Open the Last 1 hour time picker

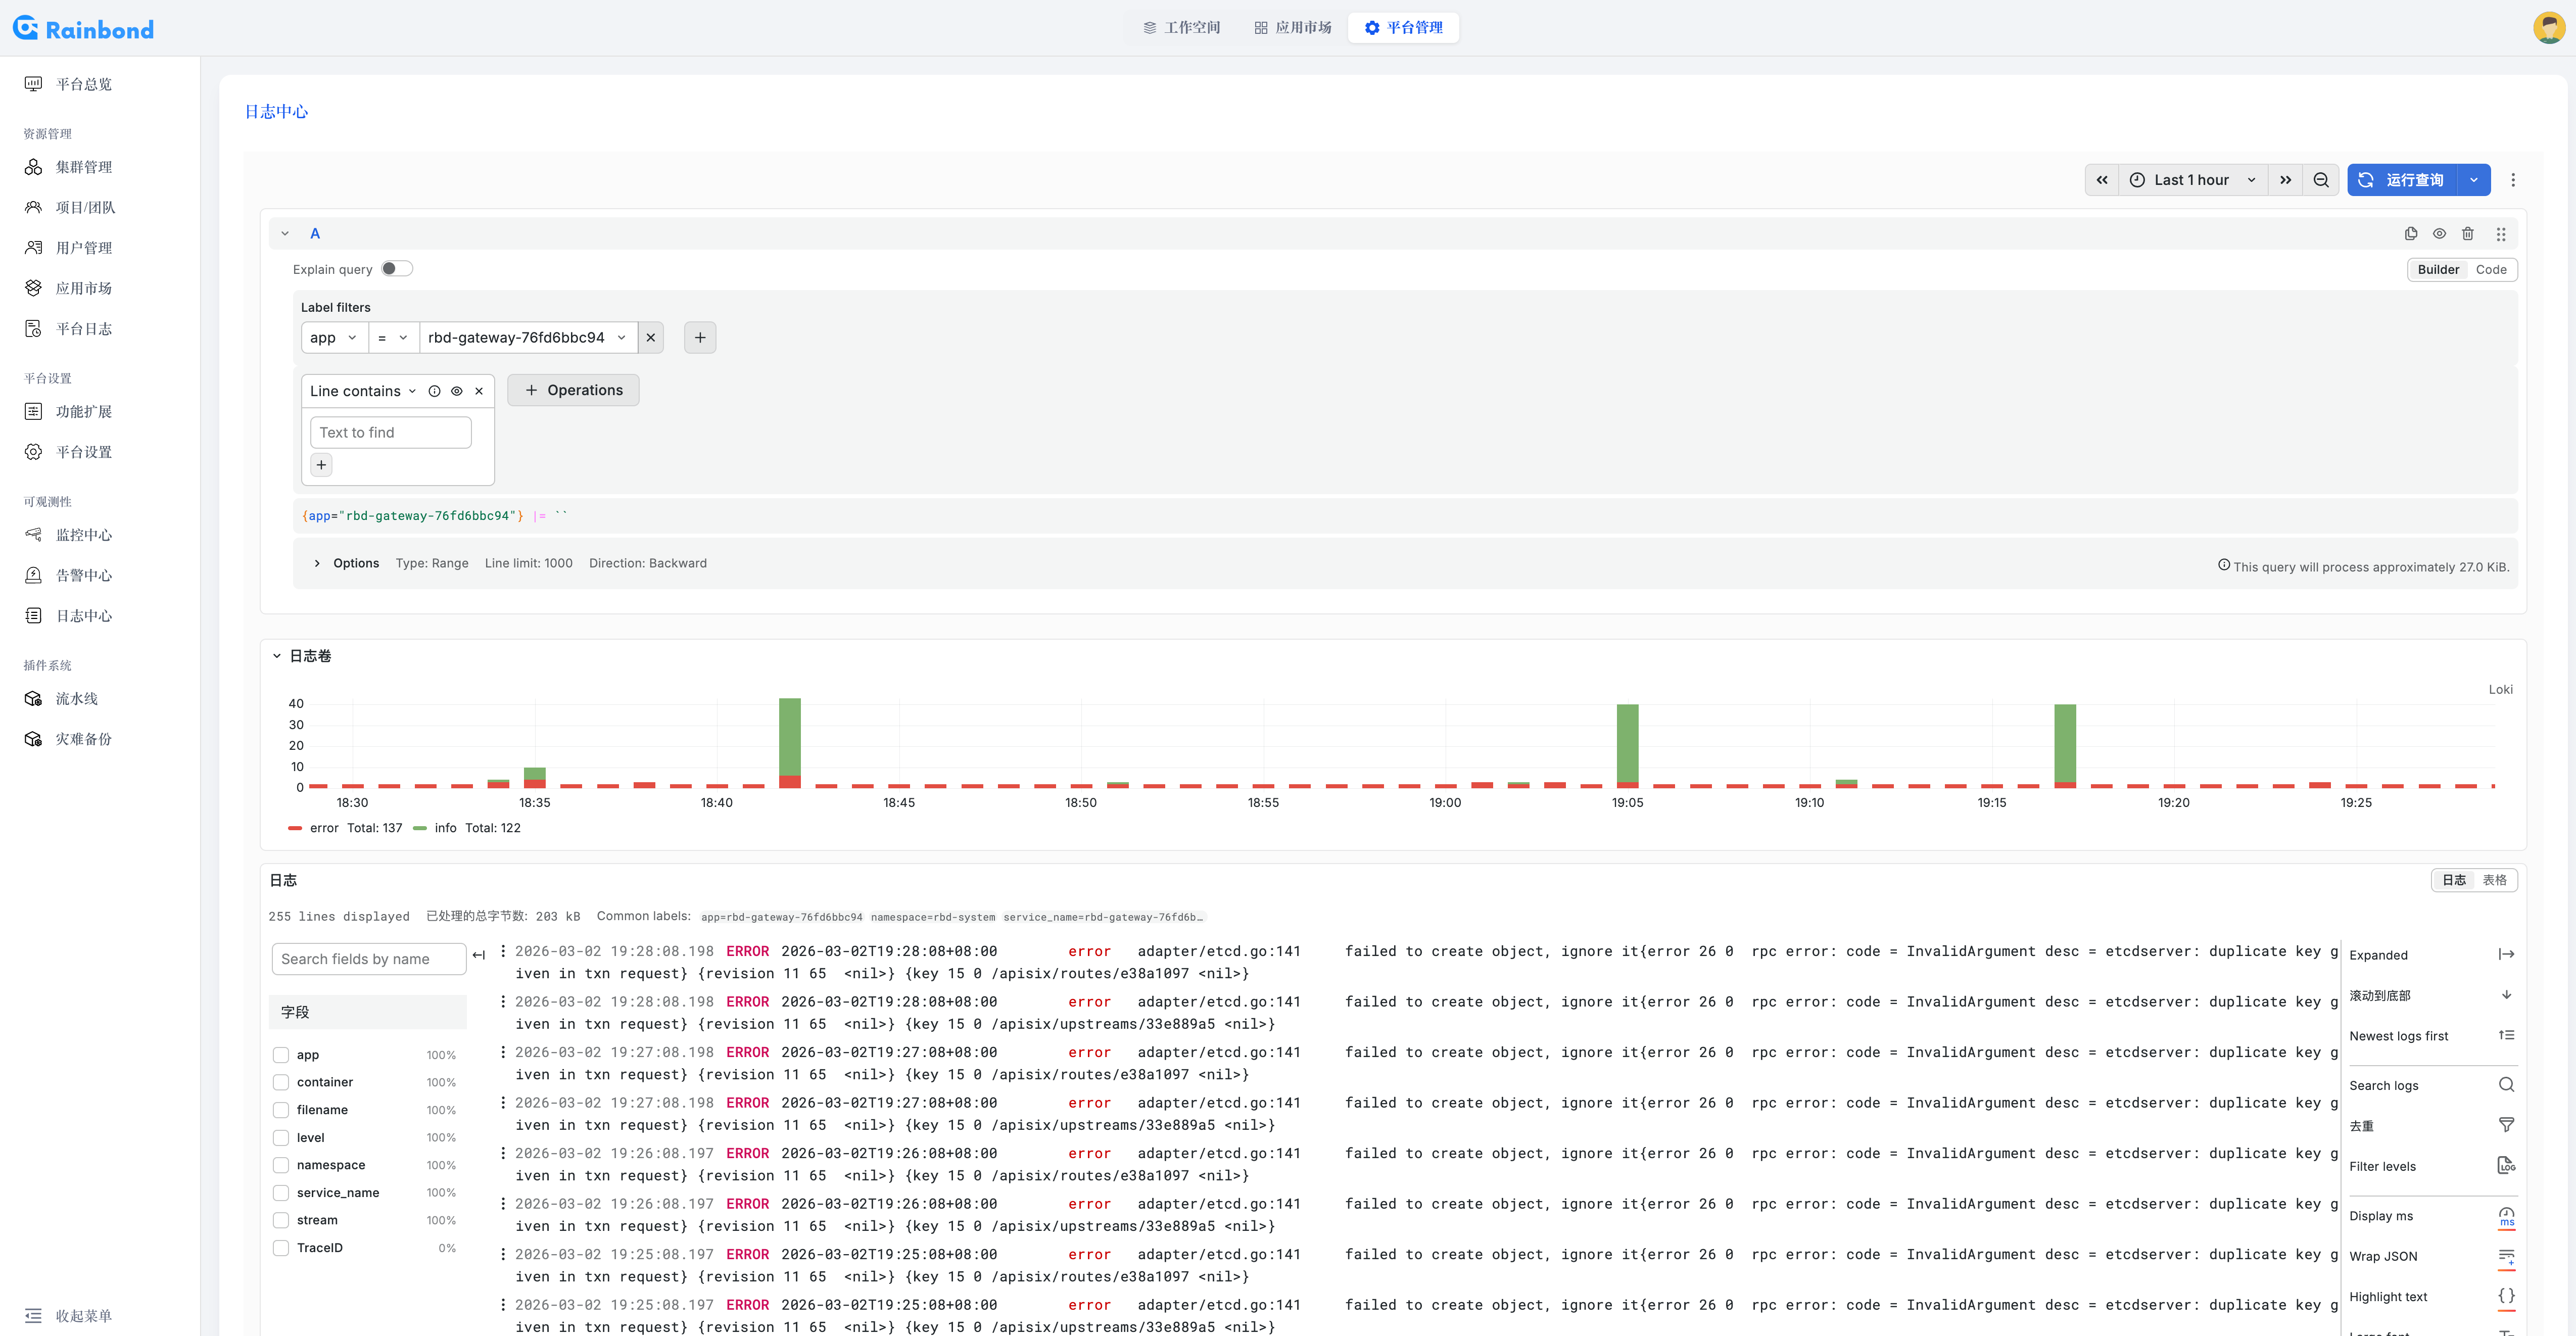tap(2191, 180)
